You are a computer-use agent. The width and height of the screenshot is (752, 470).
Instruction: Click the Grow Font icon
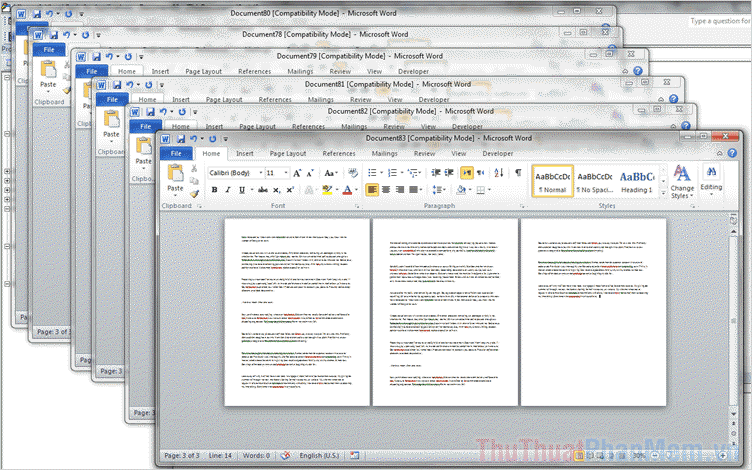pyautogui.click(x=297, y=173)
